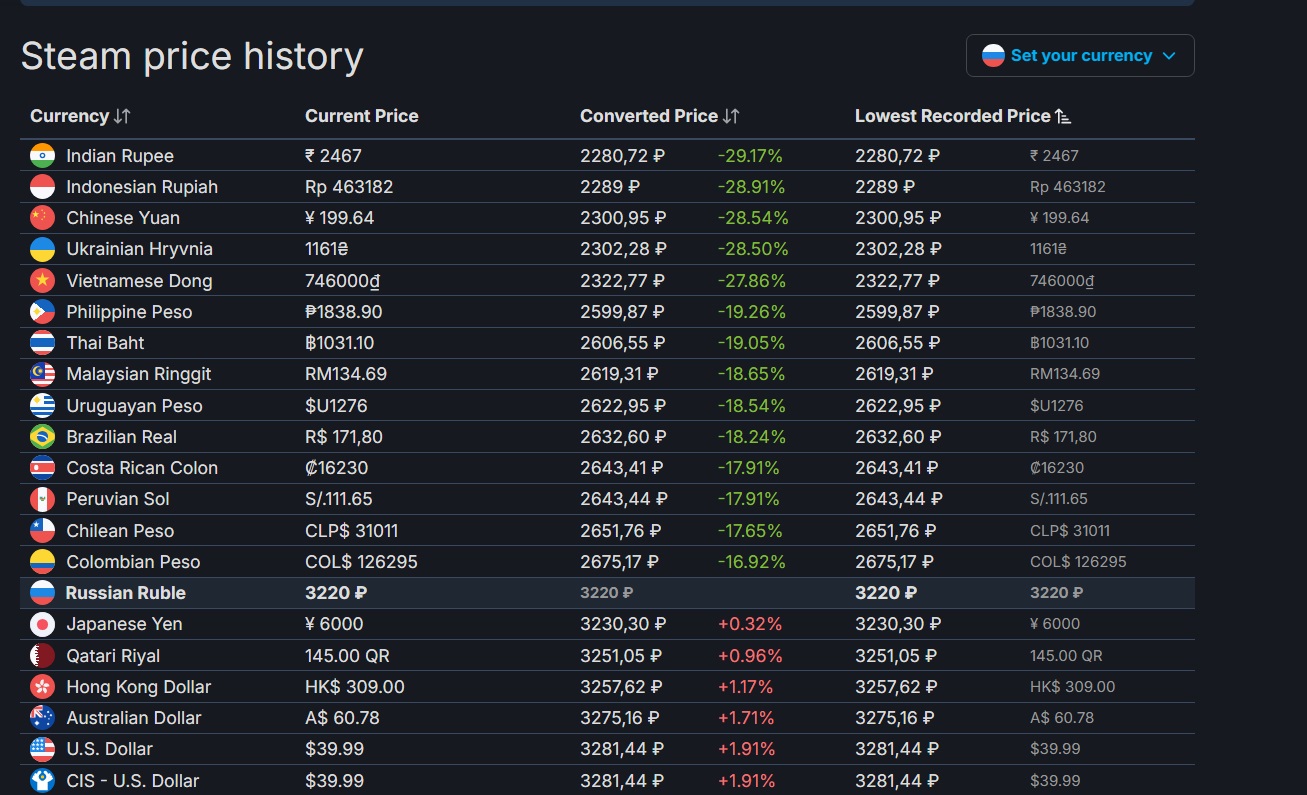The height and width of the screenshot is (795, 1307).
Task: Click the Ukrainian Hryvnia flag icon
Action: (x=42, y=249)
